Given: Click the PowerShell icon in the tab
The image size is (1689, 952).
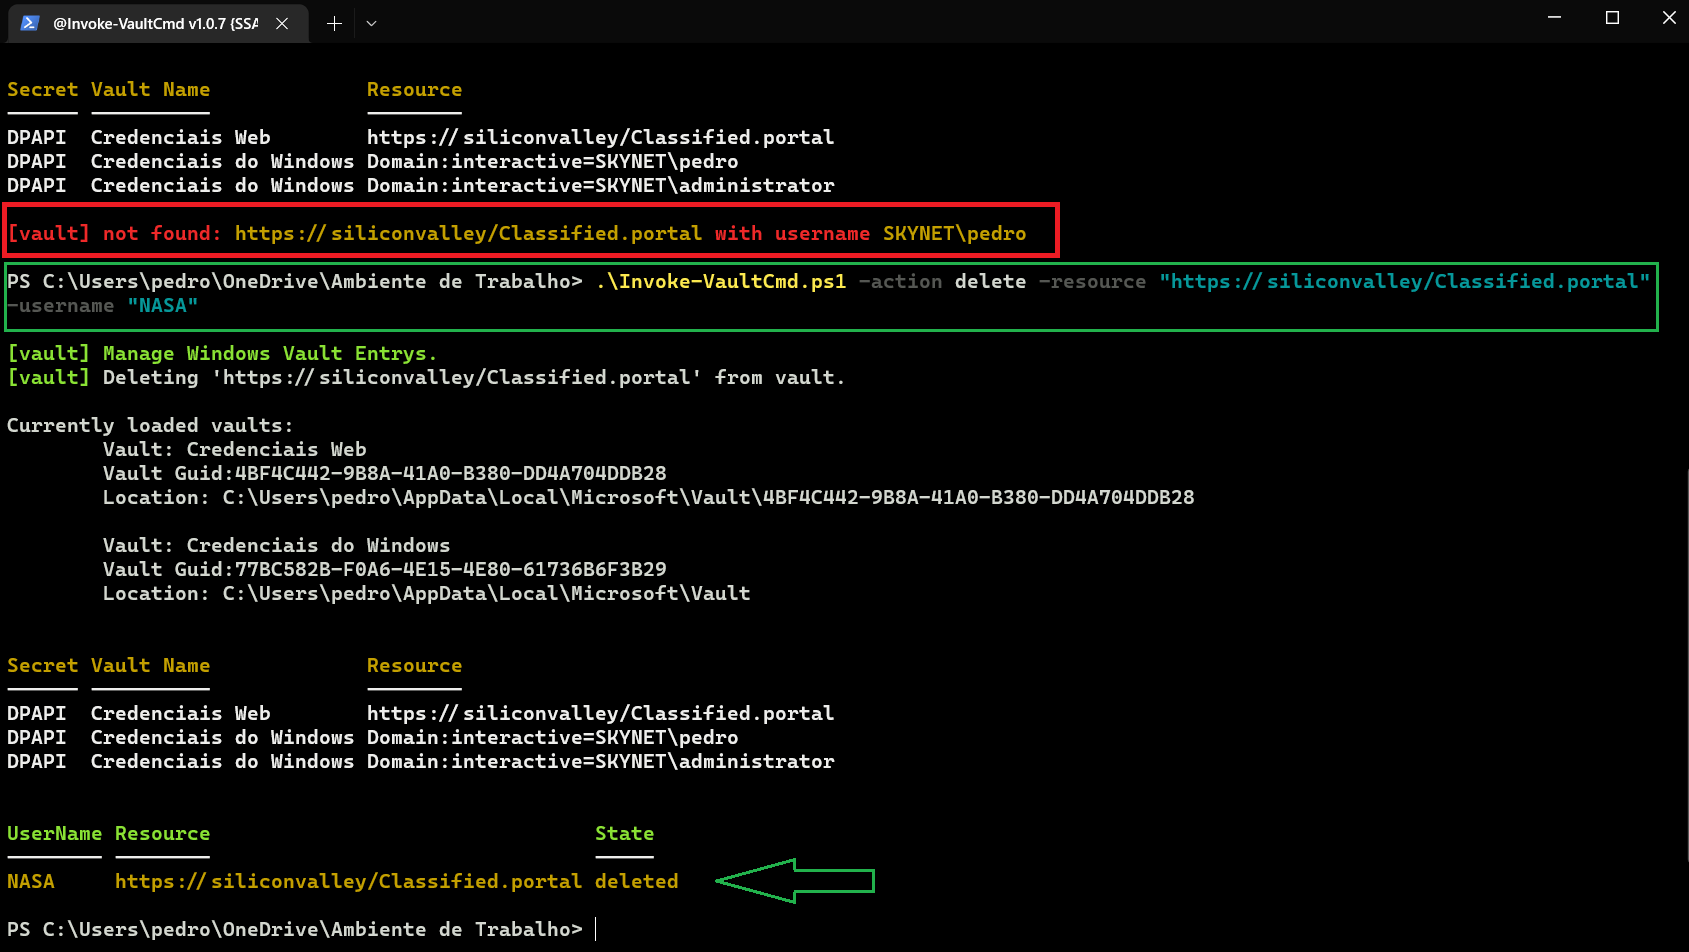Looking at the screenshot, I should click(30, 23).
